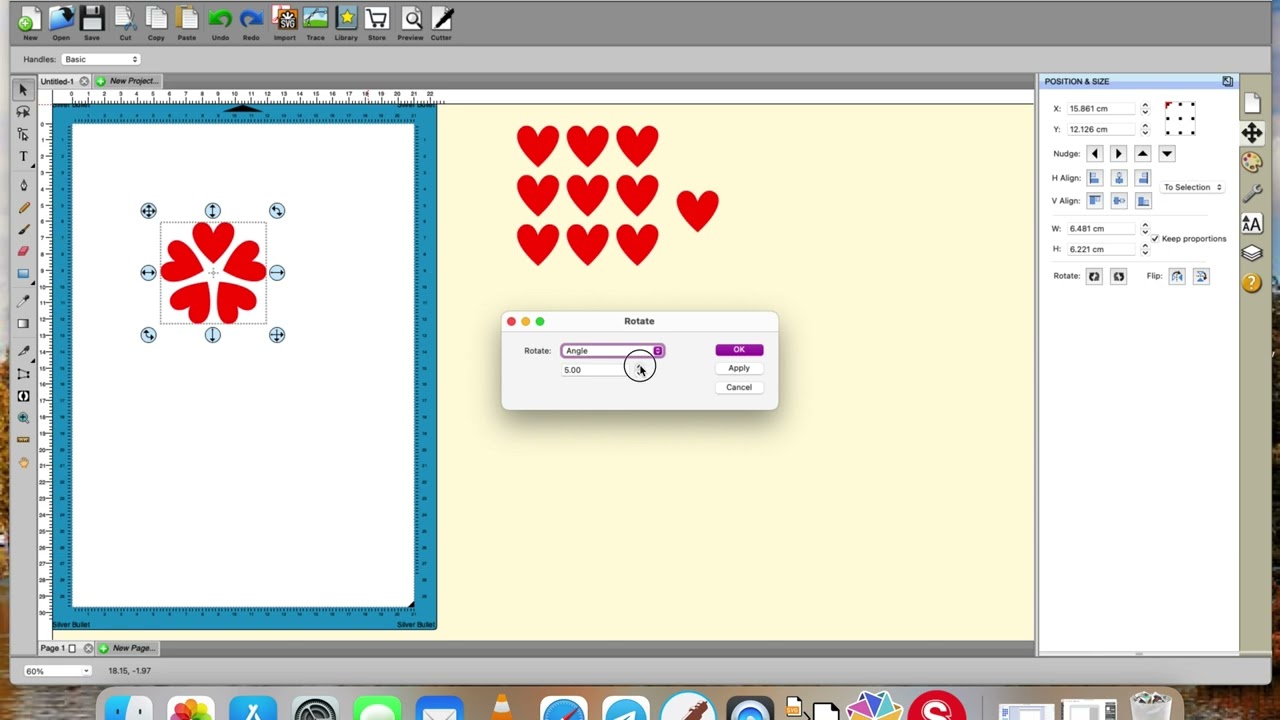
Task: Select the arrow Selection tool
Action: pos(23,90)
